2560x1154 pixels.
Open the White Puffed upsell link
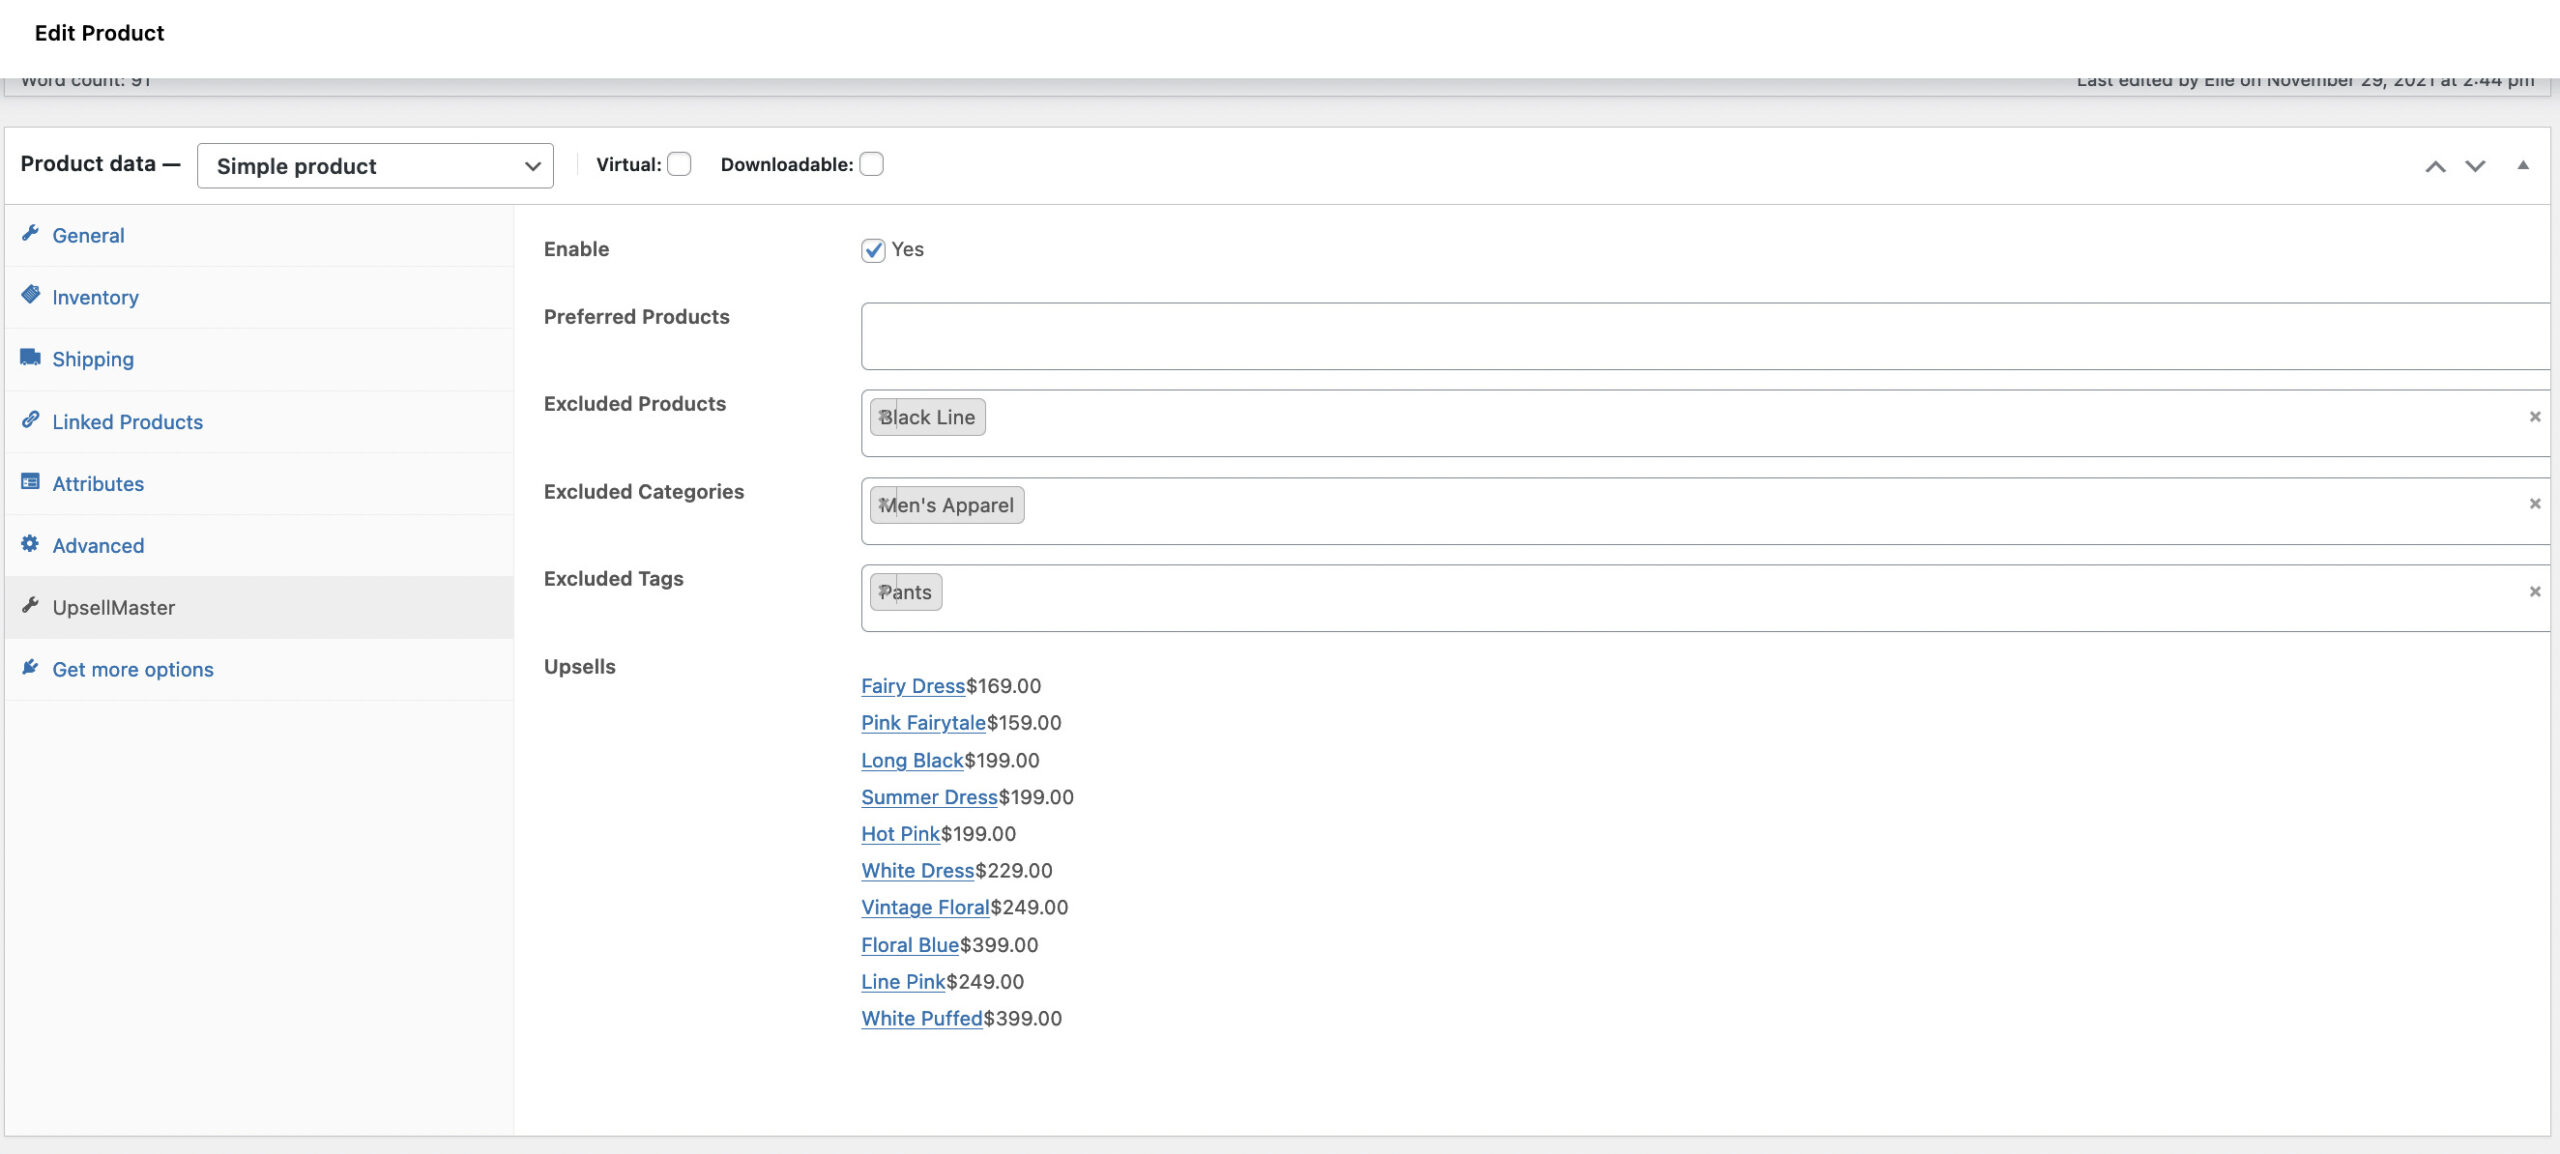tap(922, 1019)
